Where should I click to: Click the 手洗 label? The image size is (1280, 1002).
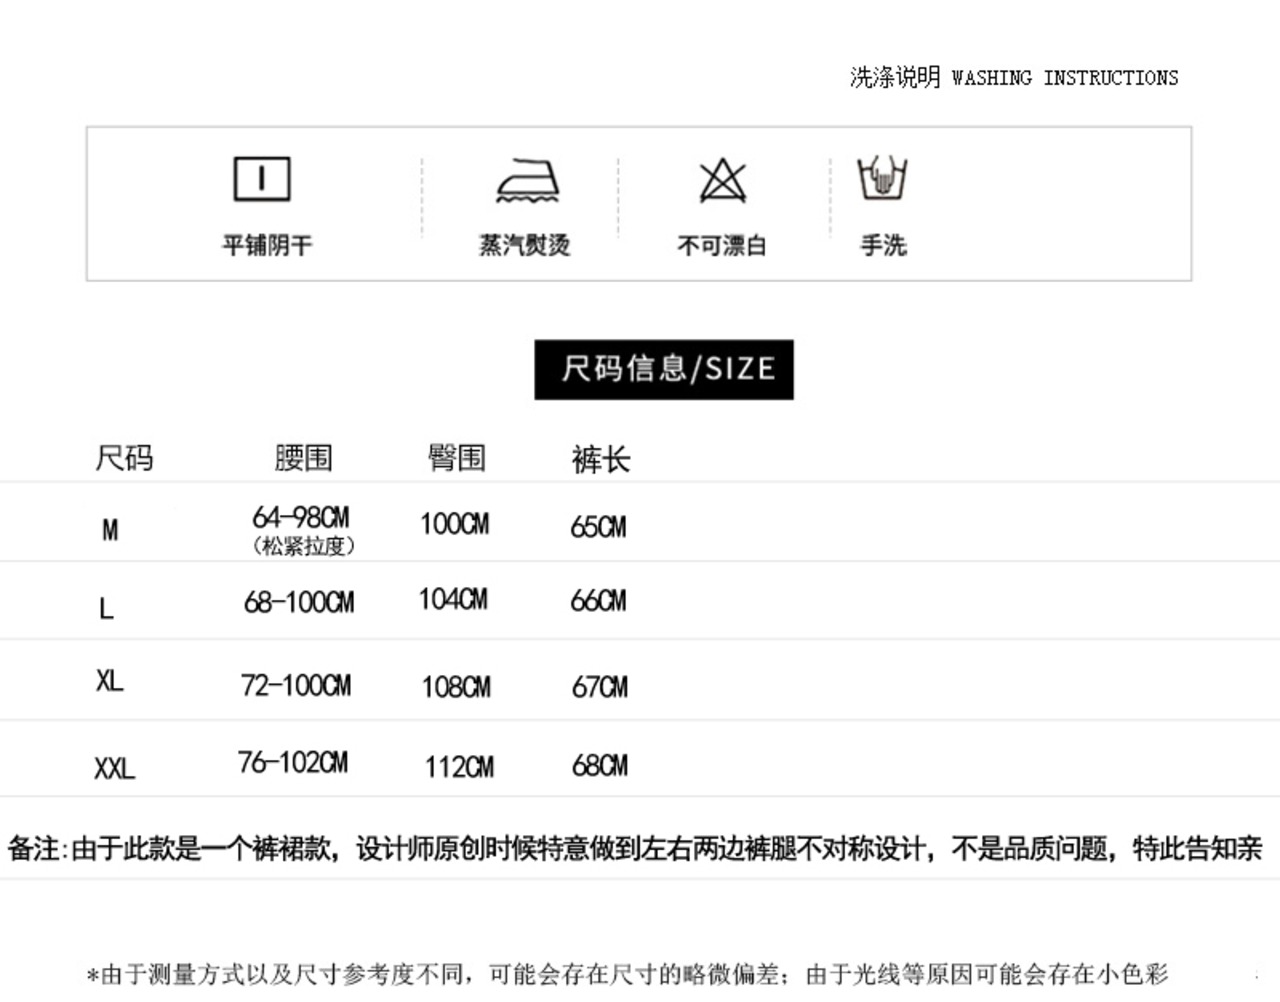coord(884,245)
